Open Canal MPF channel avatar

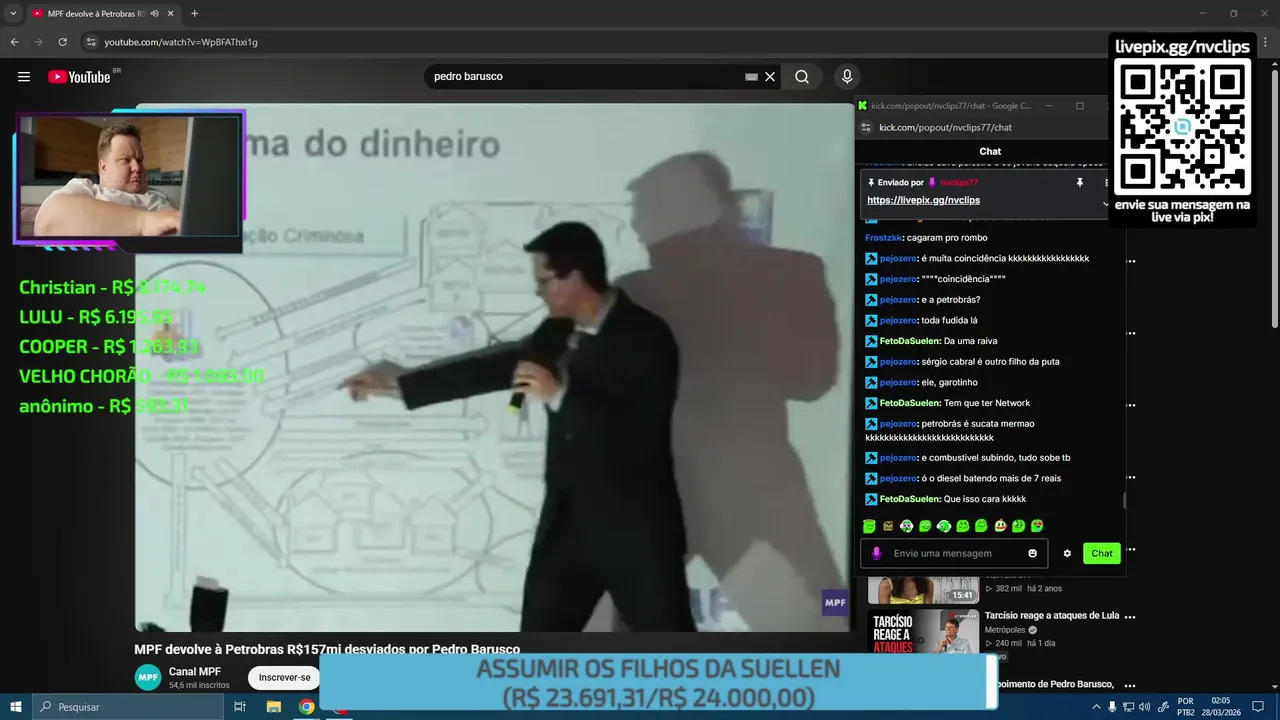(x=148, y=677)
